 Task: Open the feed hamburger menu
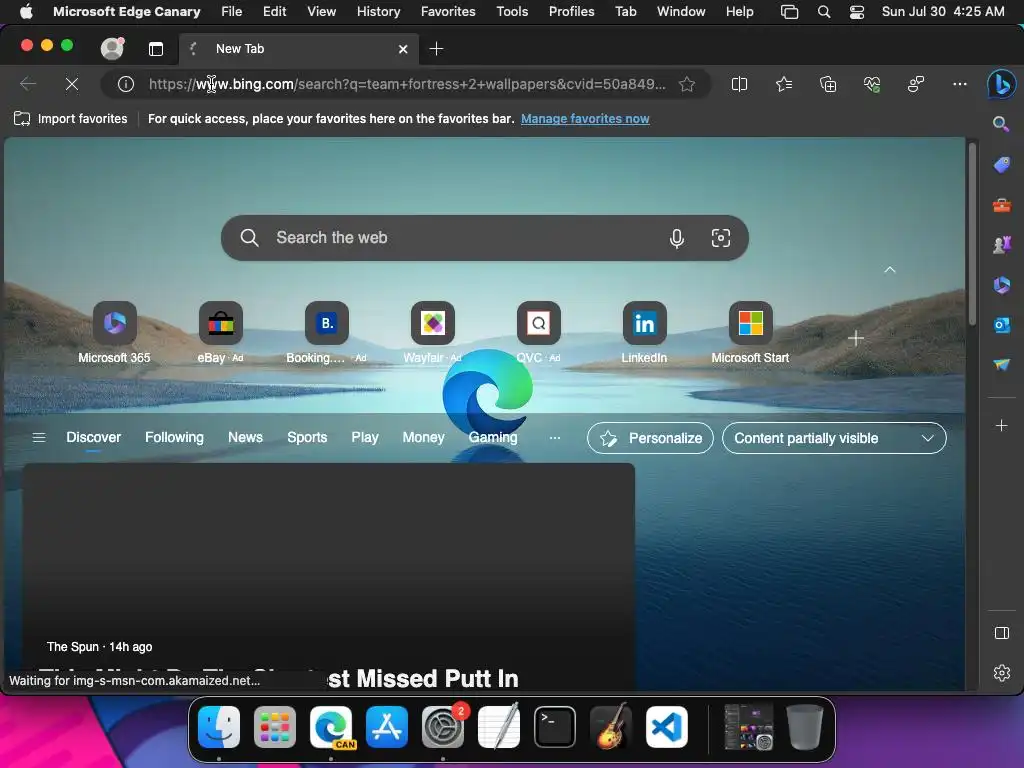(39, 438)
